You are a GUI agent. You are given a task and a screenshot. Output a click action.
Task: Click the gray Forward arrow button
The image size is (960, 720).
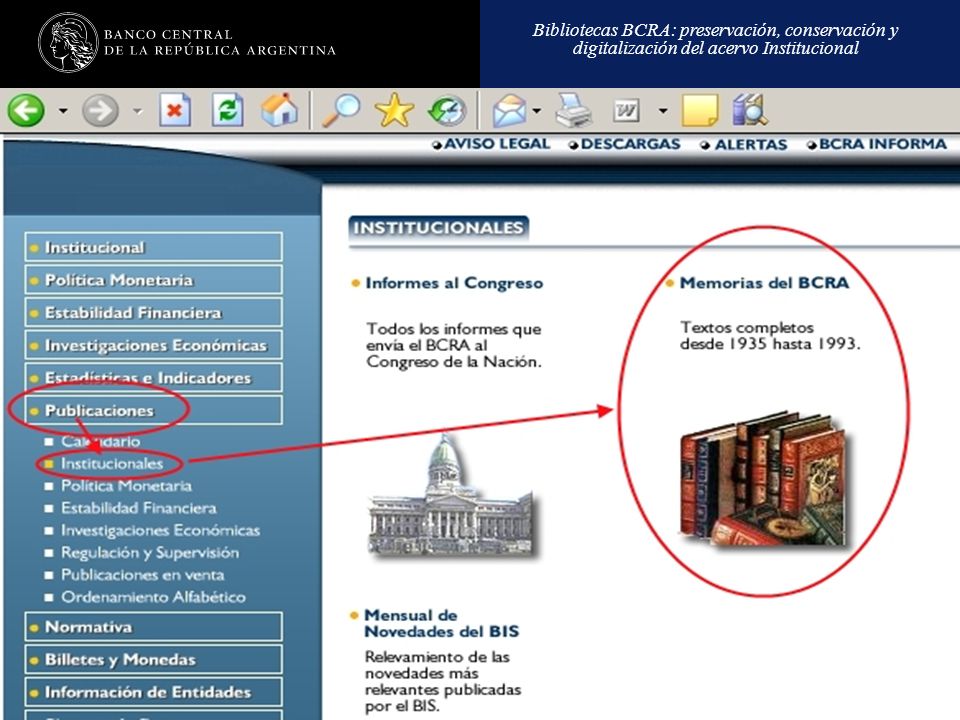[100, 111]
